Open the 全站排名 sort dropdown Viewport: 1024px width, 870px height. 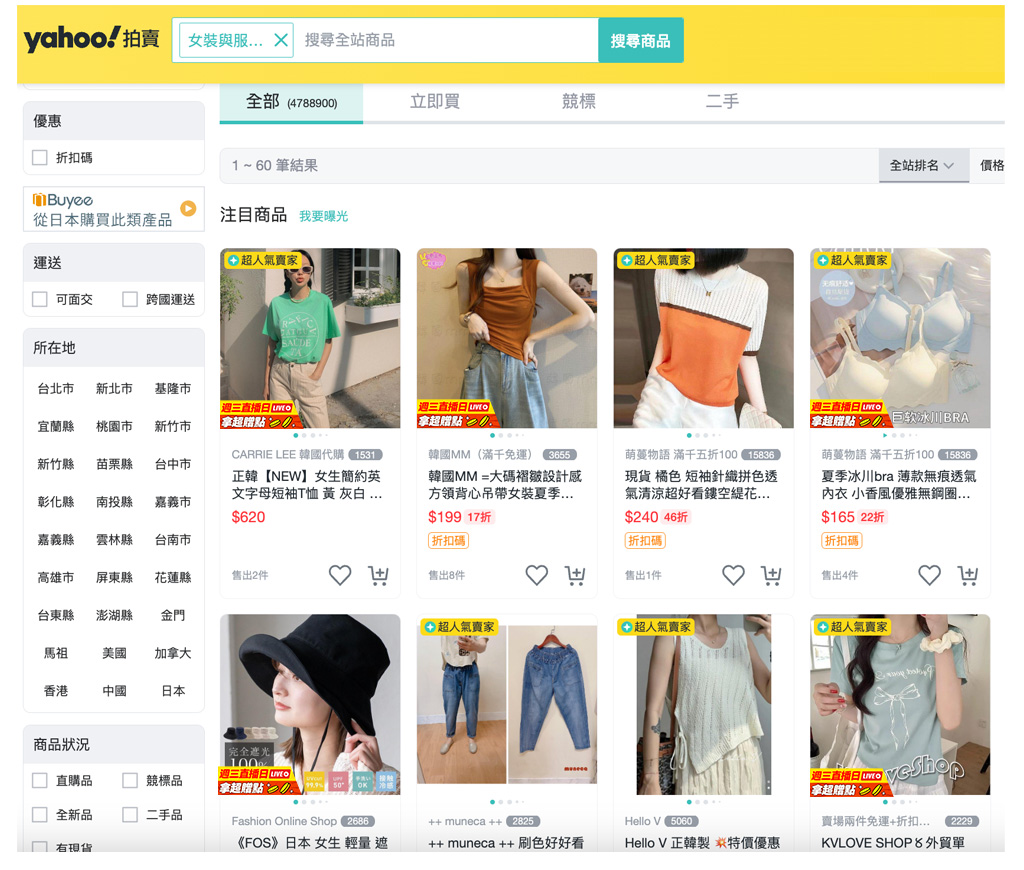(922, 165)
